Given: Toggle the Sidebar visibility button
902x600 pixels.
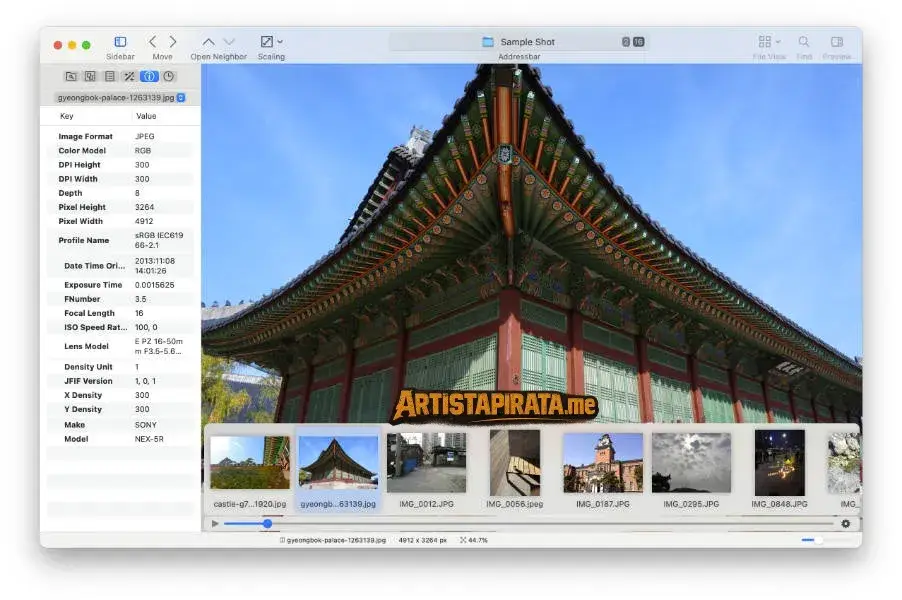Looking at the screenshot, I should tap(121, 41).
